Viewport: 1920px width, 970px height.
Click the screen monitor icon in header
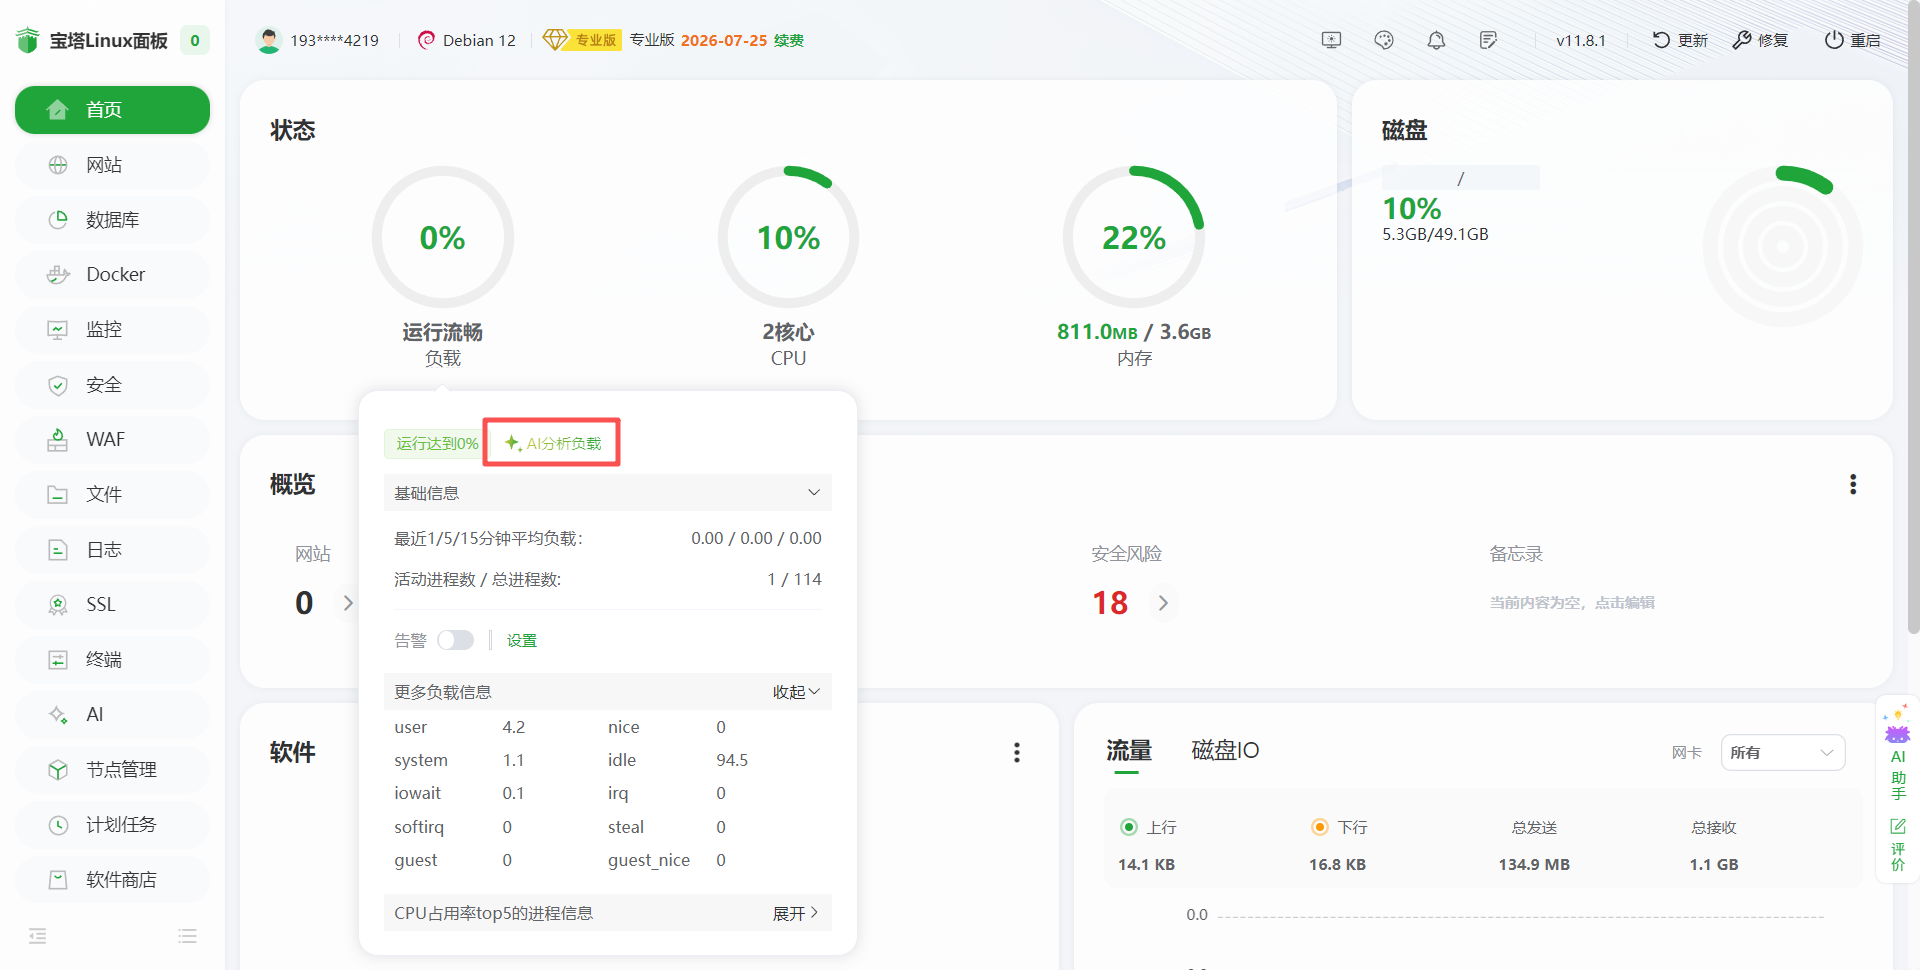pyautogui.click(x=1331, y=40)
